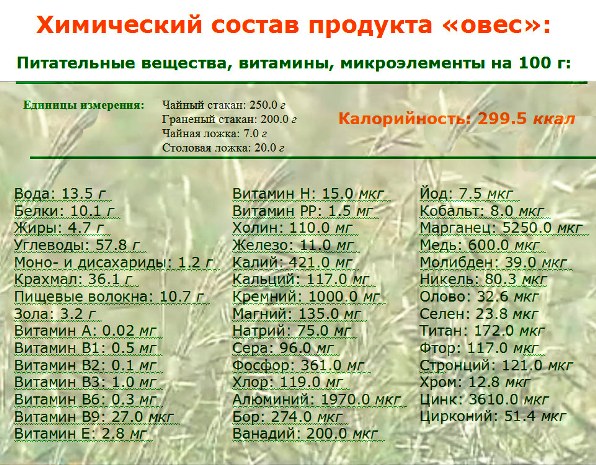The width and height of the screenshot is (596, 465).
Task: Select the 'Единицы измерения:' label
Action: tap(84, 105)
